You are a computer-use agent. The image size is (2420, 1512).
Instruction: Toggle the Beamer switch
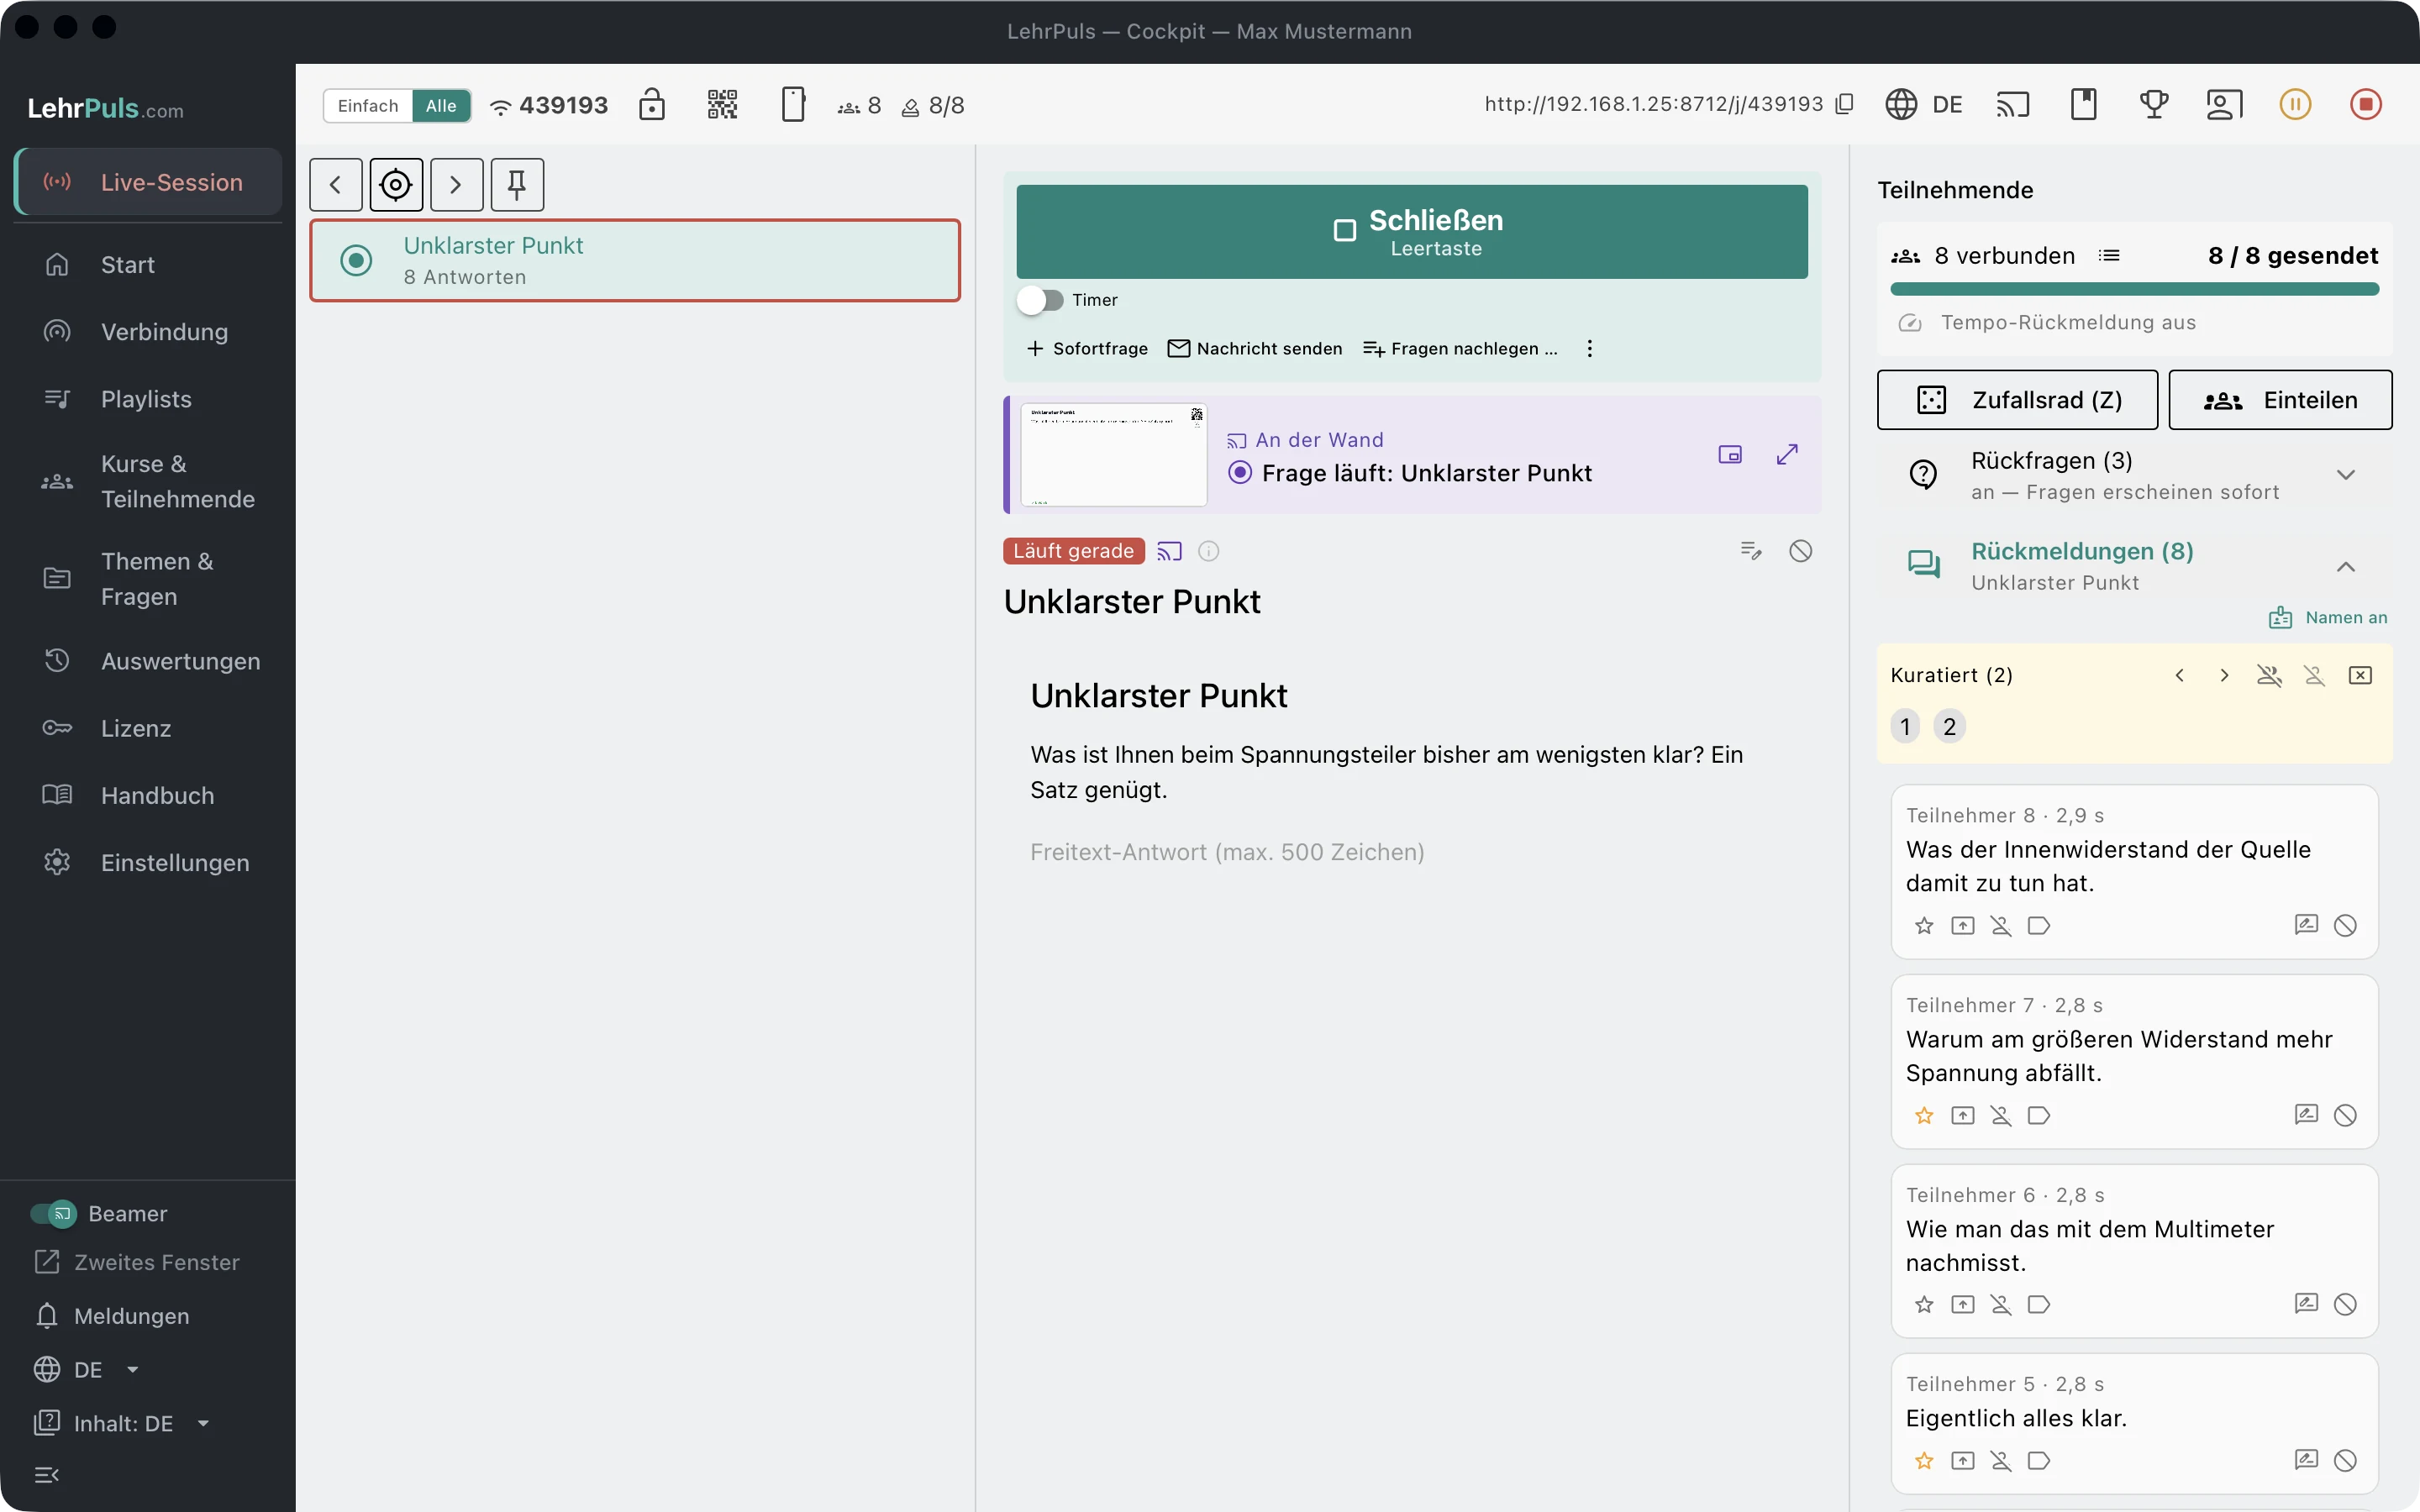pos(53,1213)
